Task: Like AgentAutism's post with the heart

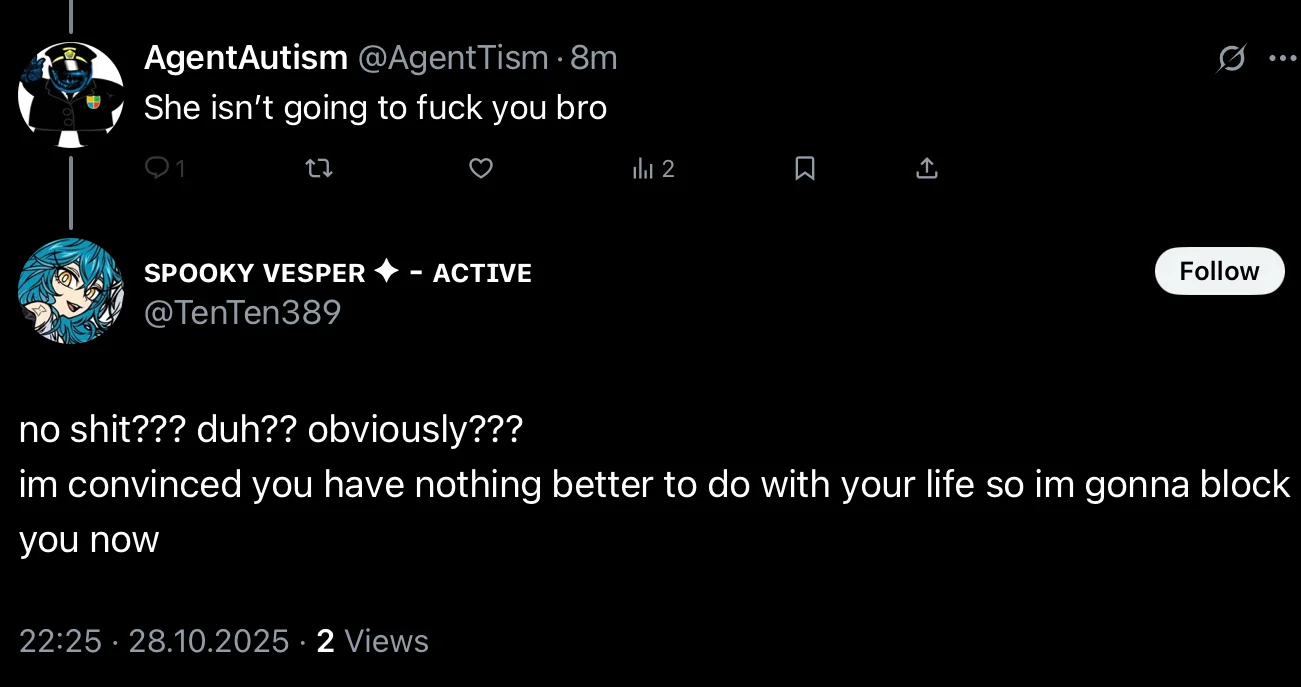Action: pos(481,169)
